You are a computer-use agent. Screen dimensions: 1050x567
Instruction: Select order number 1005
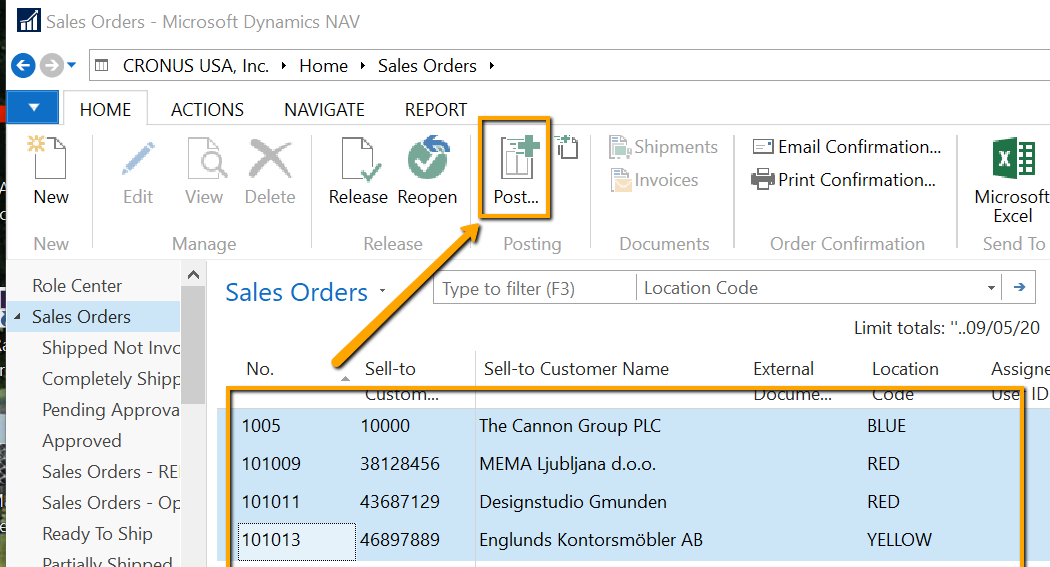pyautogui.click(x=261, y=426)
